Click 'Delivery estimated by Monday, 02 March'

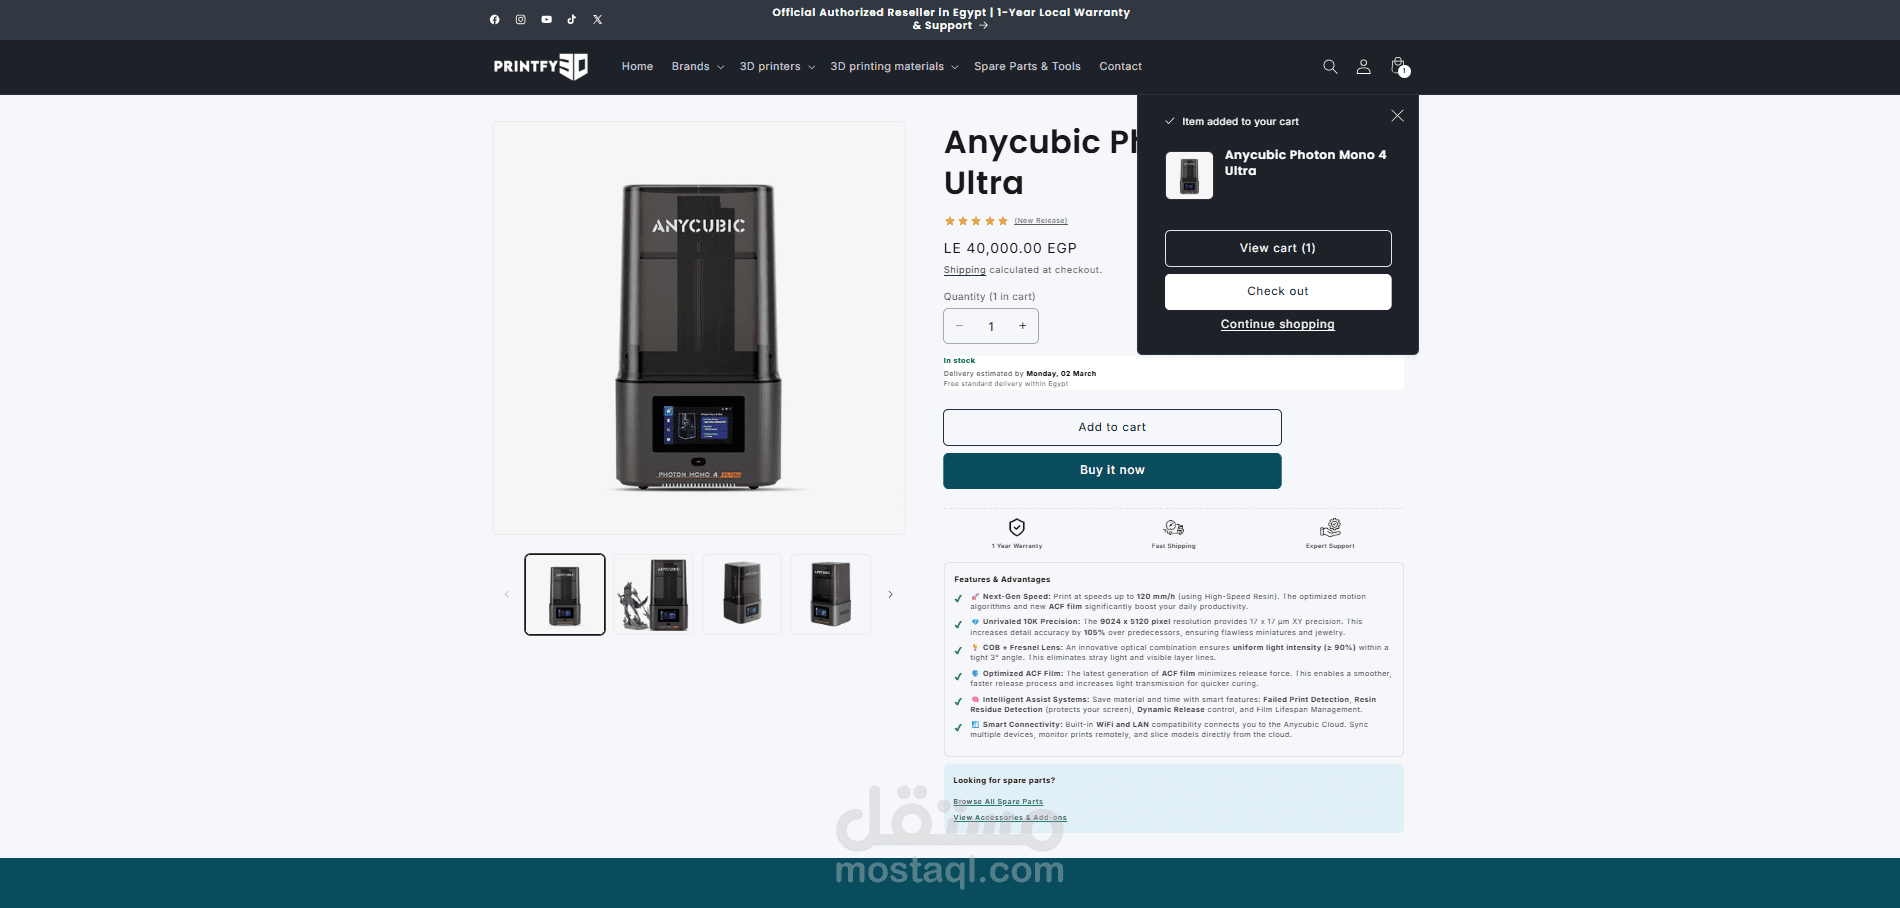1020,374
